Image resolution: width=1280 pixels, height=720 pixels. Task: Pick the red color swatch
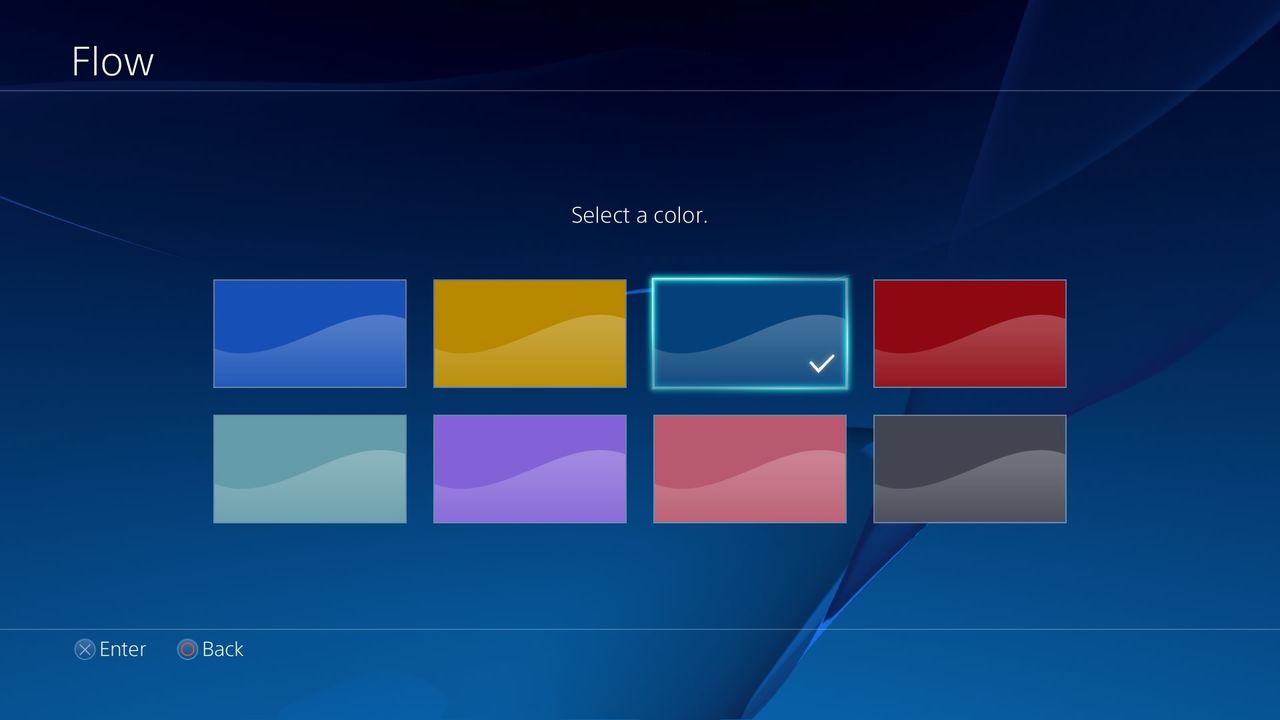tap(970, 333)
